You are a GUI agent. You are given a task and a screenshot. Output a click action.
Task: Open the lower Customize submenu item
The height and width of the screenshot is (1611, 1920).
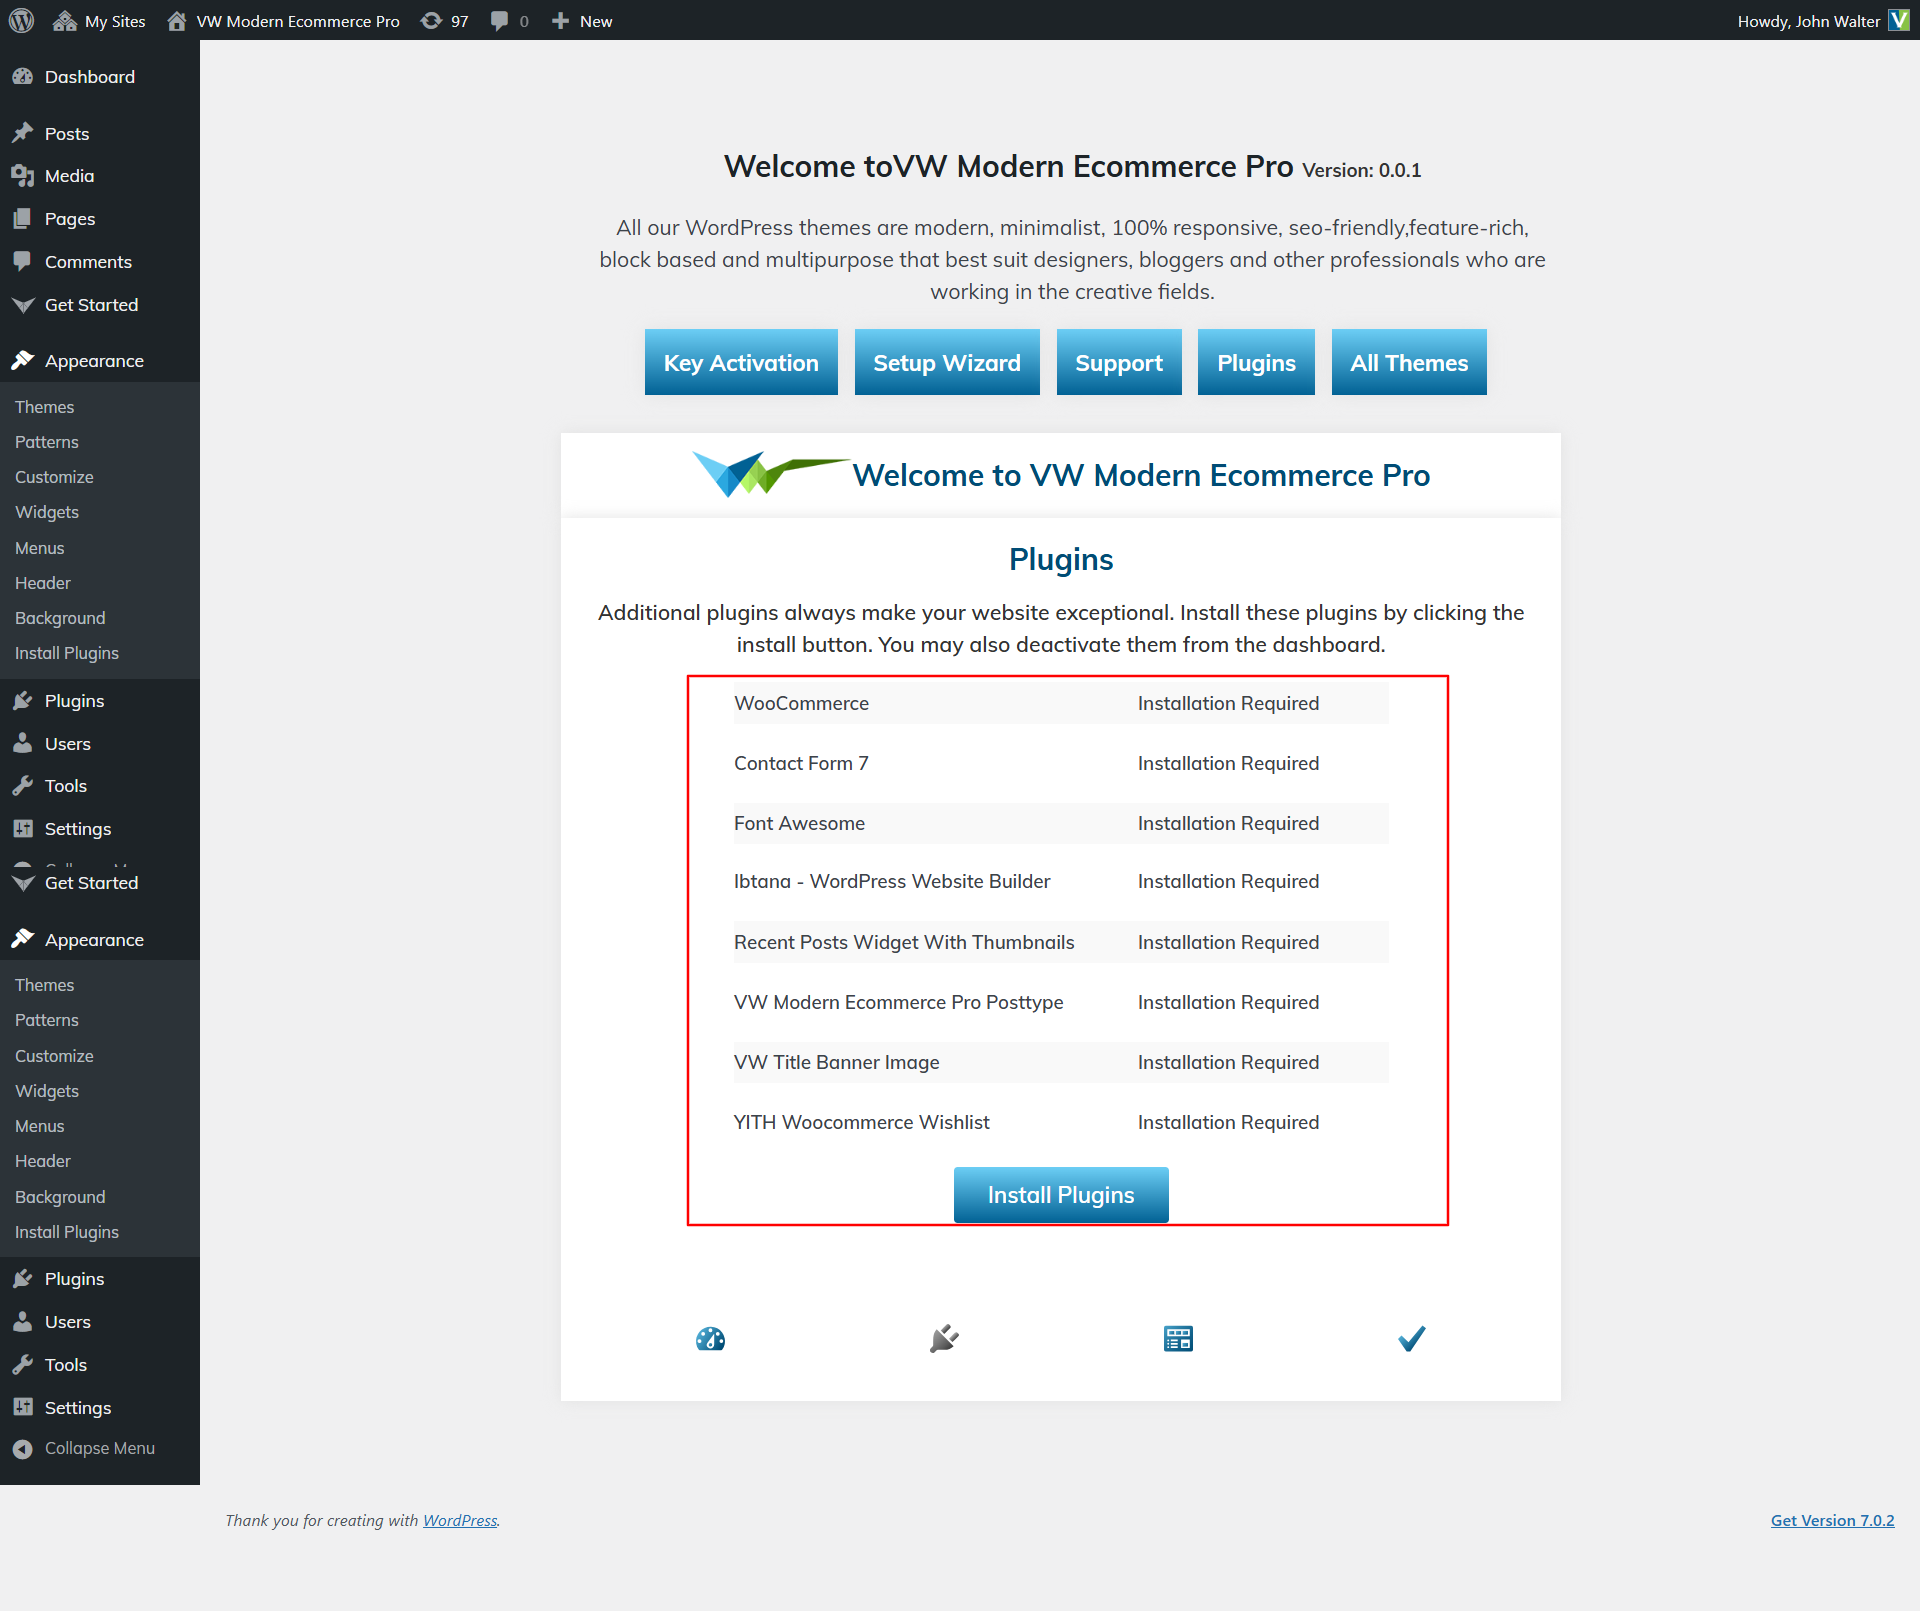coord(54,1056)
